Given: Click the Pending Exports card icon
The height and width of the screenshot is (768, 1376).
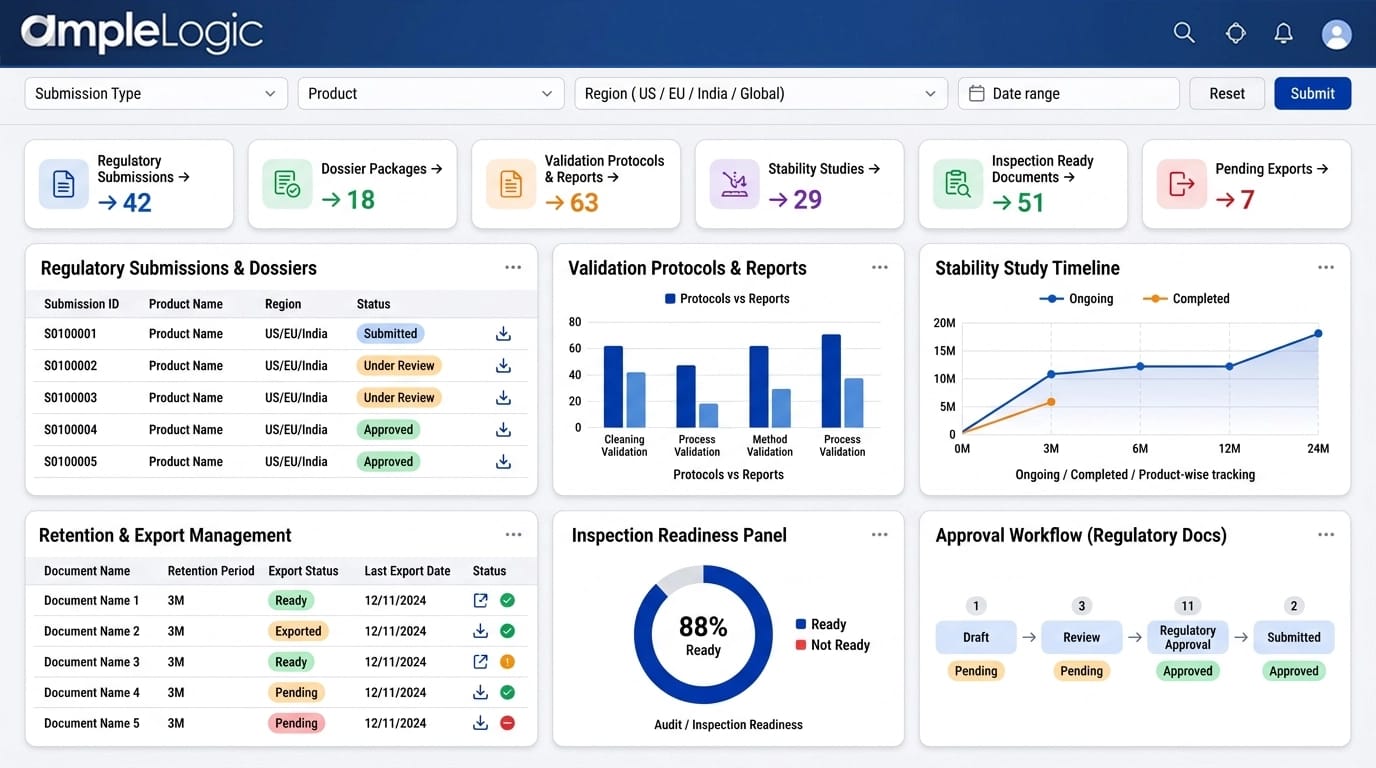Looking at the screenshot, I should click(x=1181, y=184).
